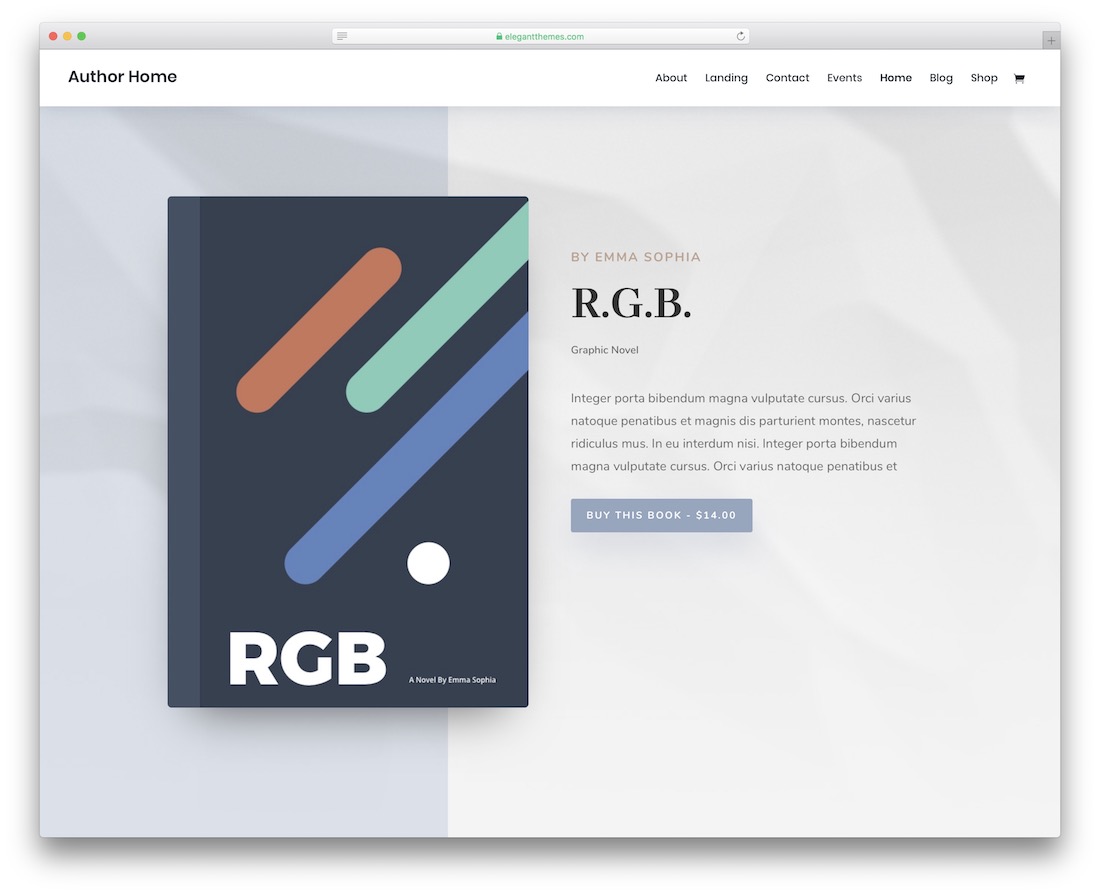Screen dimensions: 1100x894
Task: Go to the Landing page
Action: (x=726, y=78)
